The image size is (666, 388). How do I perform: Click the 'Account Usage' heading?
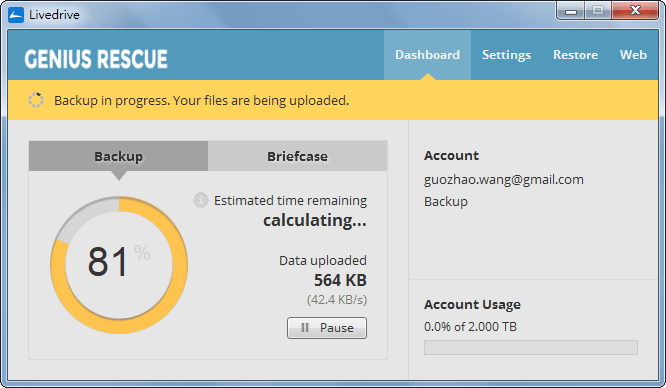tap(472, 304)
